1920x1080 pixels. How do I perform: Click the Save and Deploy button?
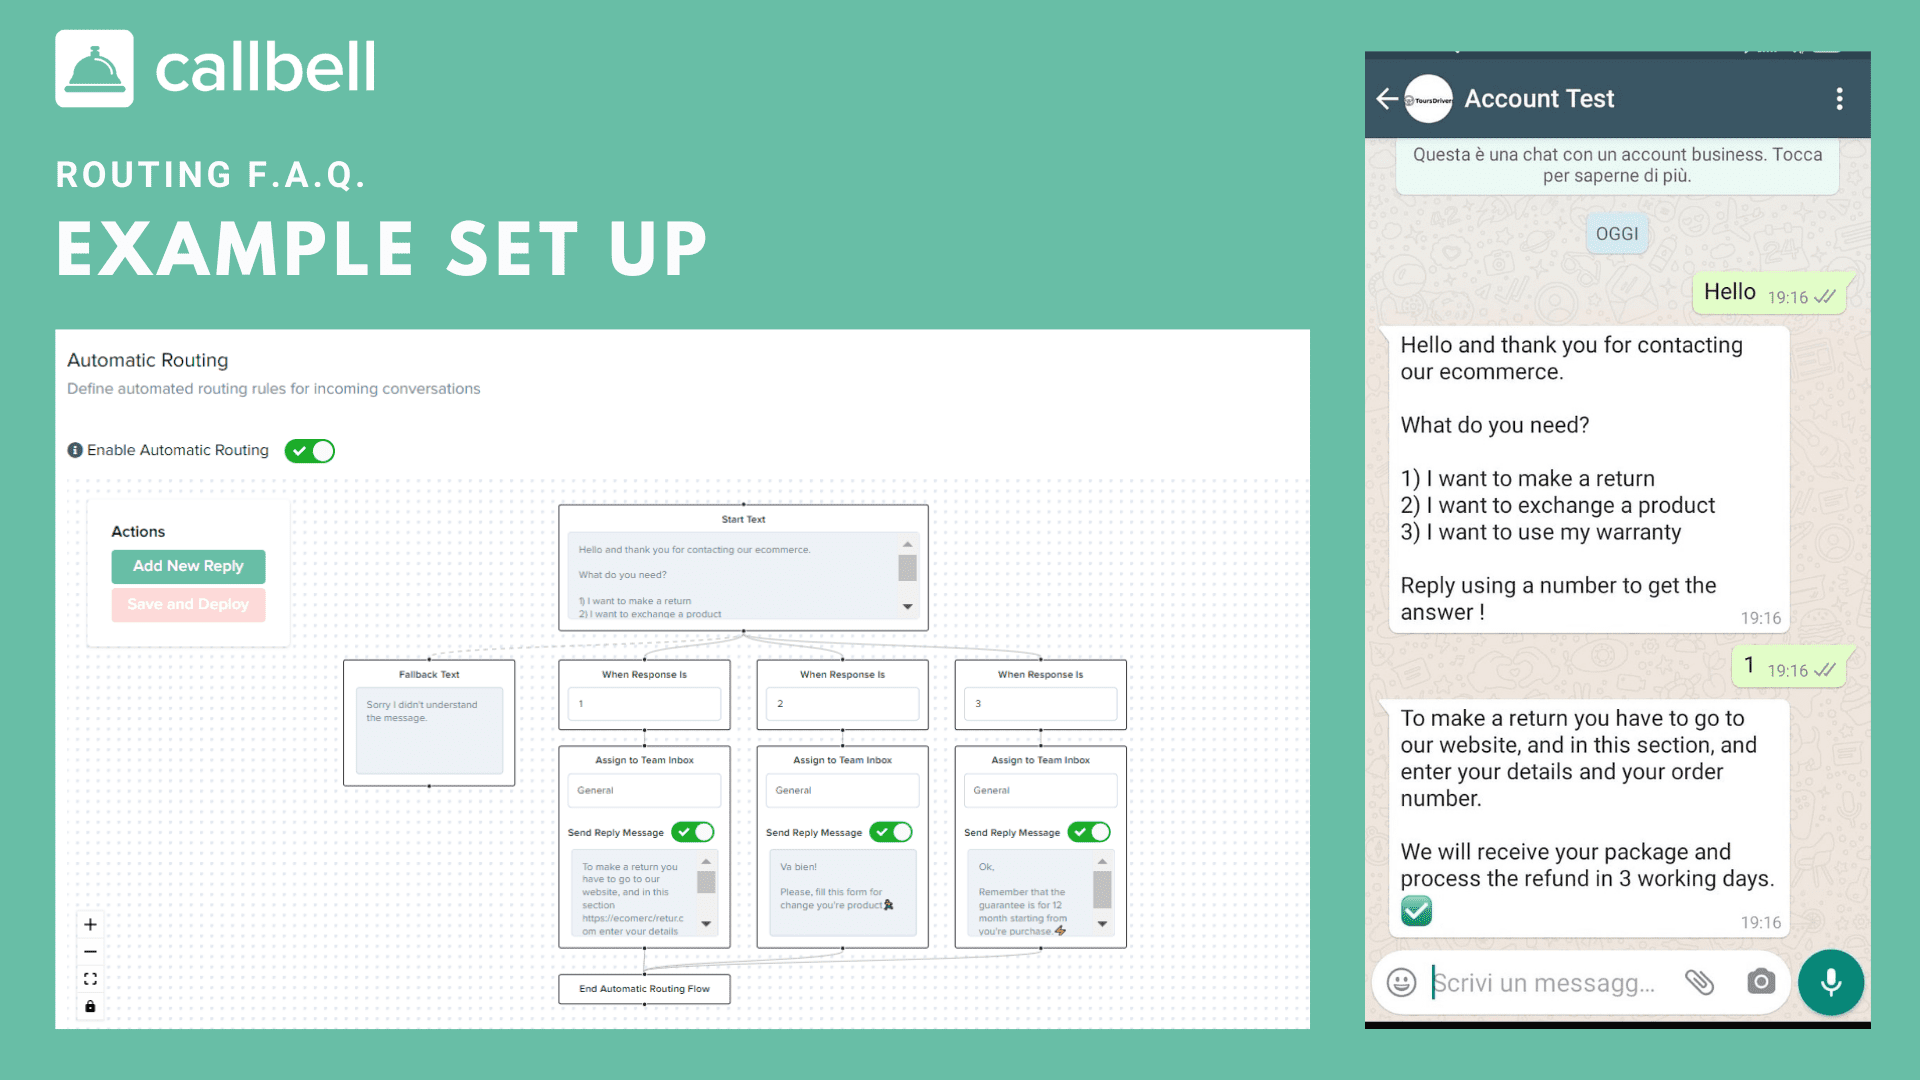[x=187, y=604]
